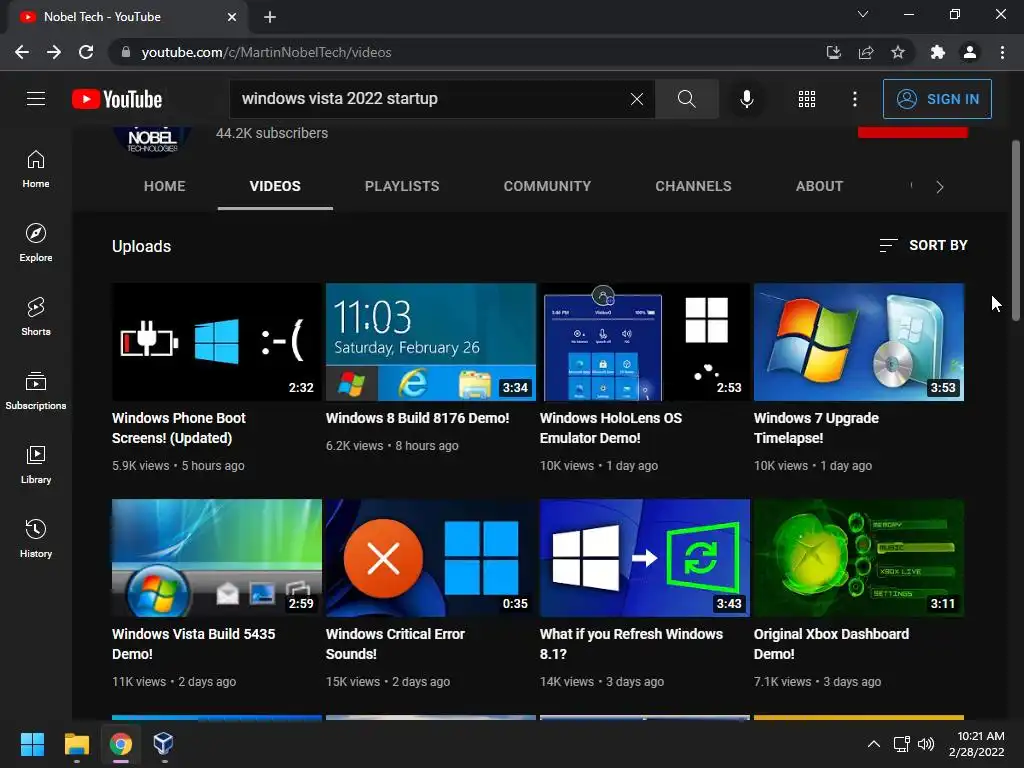The image size is (1024, 768).
Task: Go forward in browser
Action: 54,52
